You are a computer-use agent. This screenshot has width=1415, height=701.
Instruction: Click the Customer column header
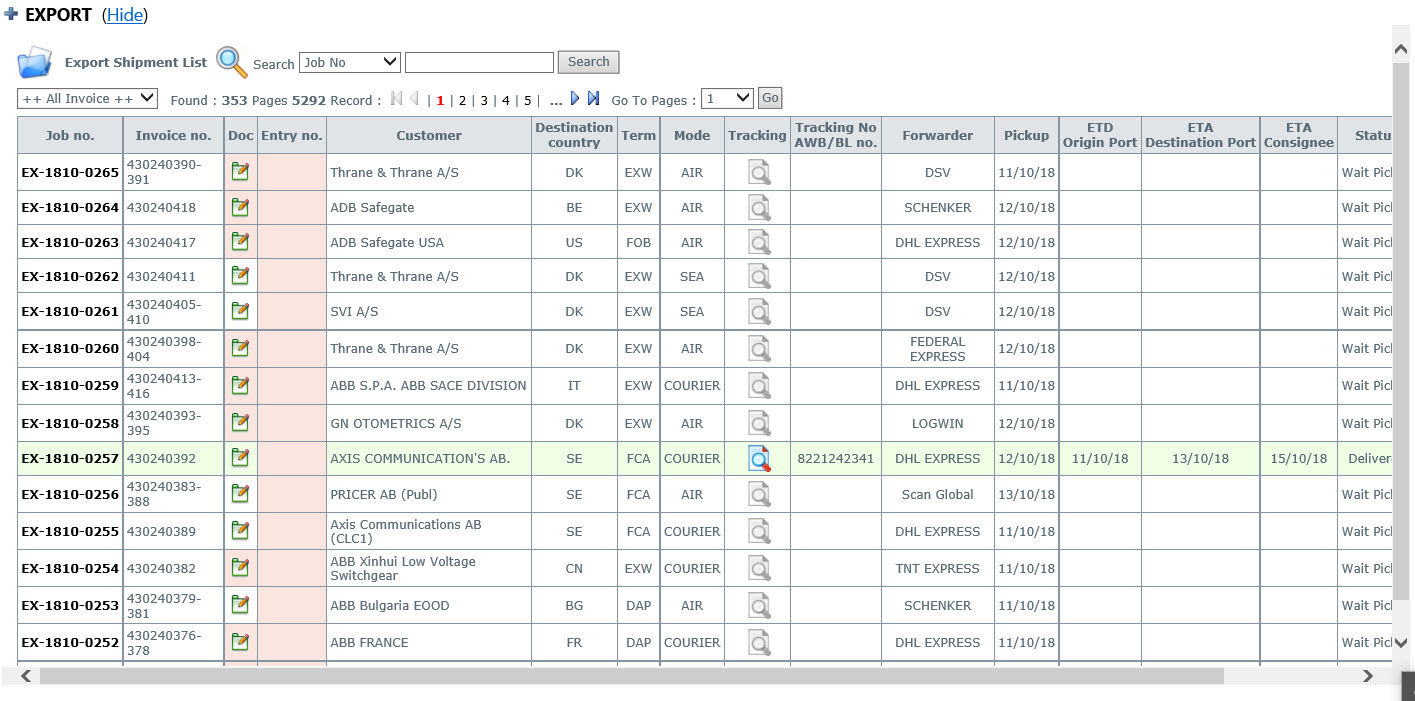(x=429, y=135)
